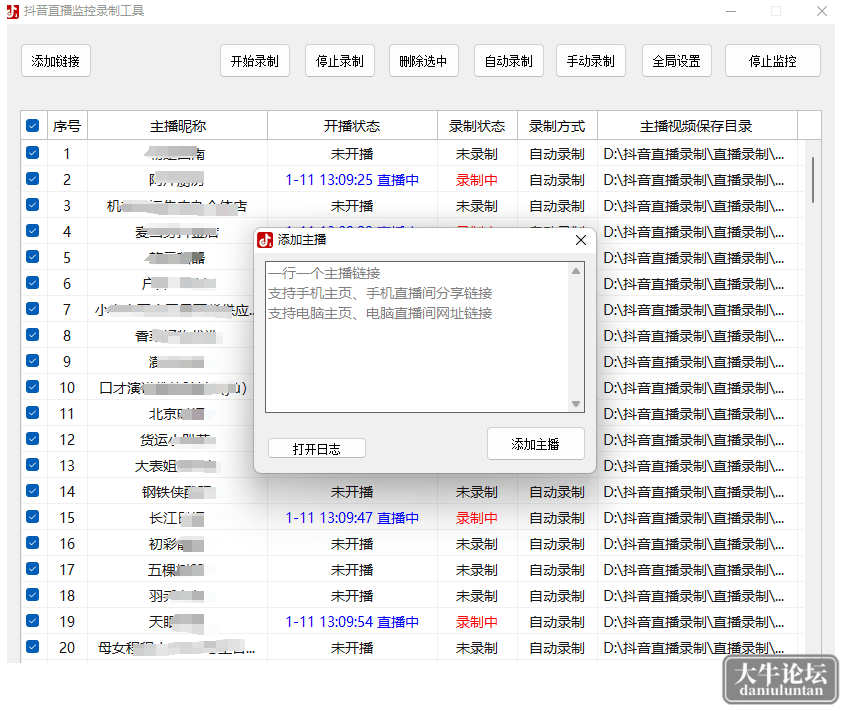Click the 添加主播 dialog TikTok icon
This screenshot has width=846, height=711.
265,240
